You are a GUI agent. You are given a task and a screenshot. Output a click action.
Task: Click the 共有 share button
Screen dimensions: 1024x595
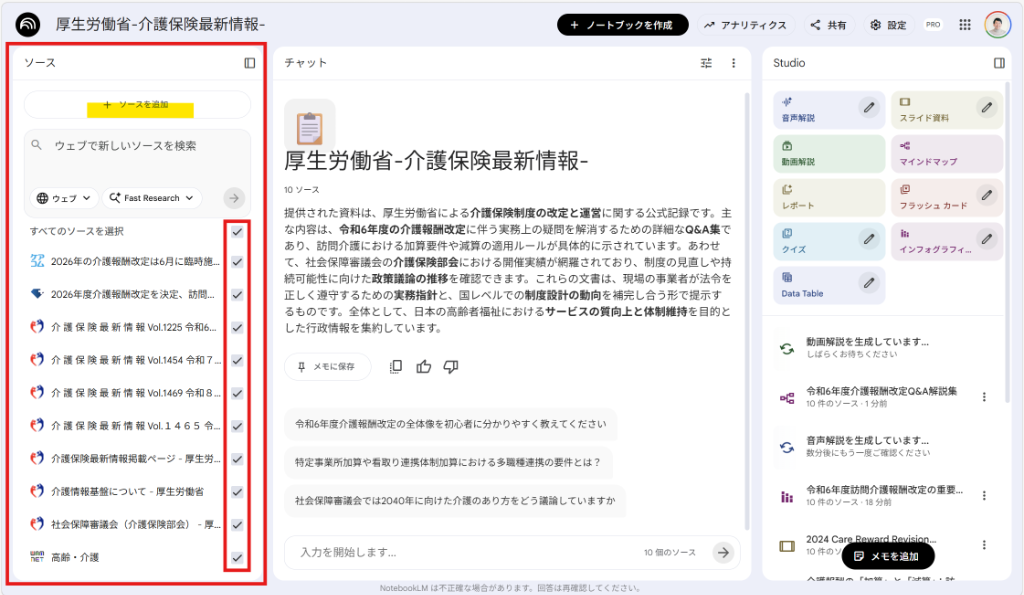829,25
